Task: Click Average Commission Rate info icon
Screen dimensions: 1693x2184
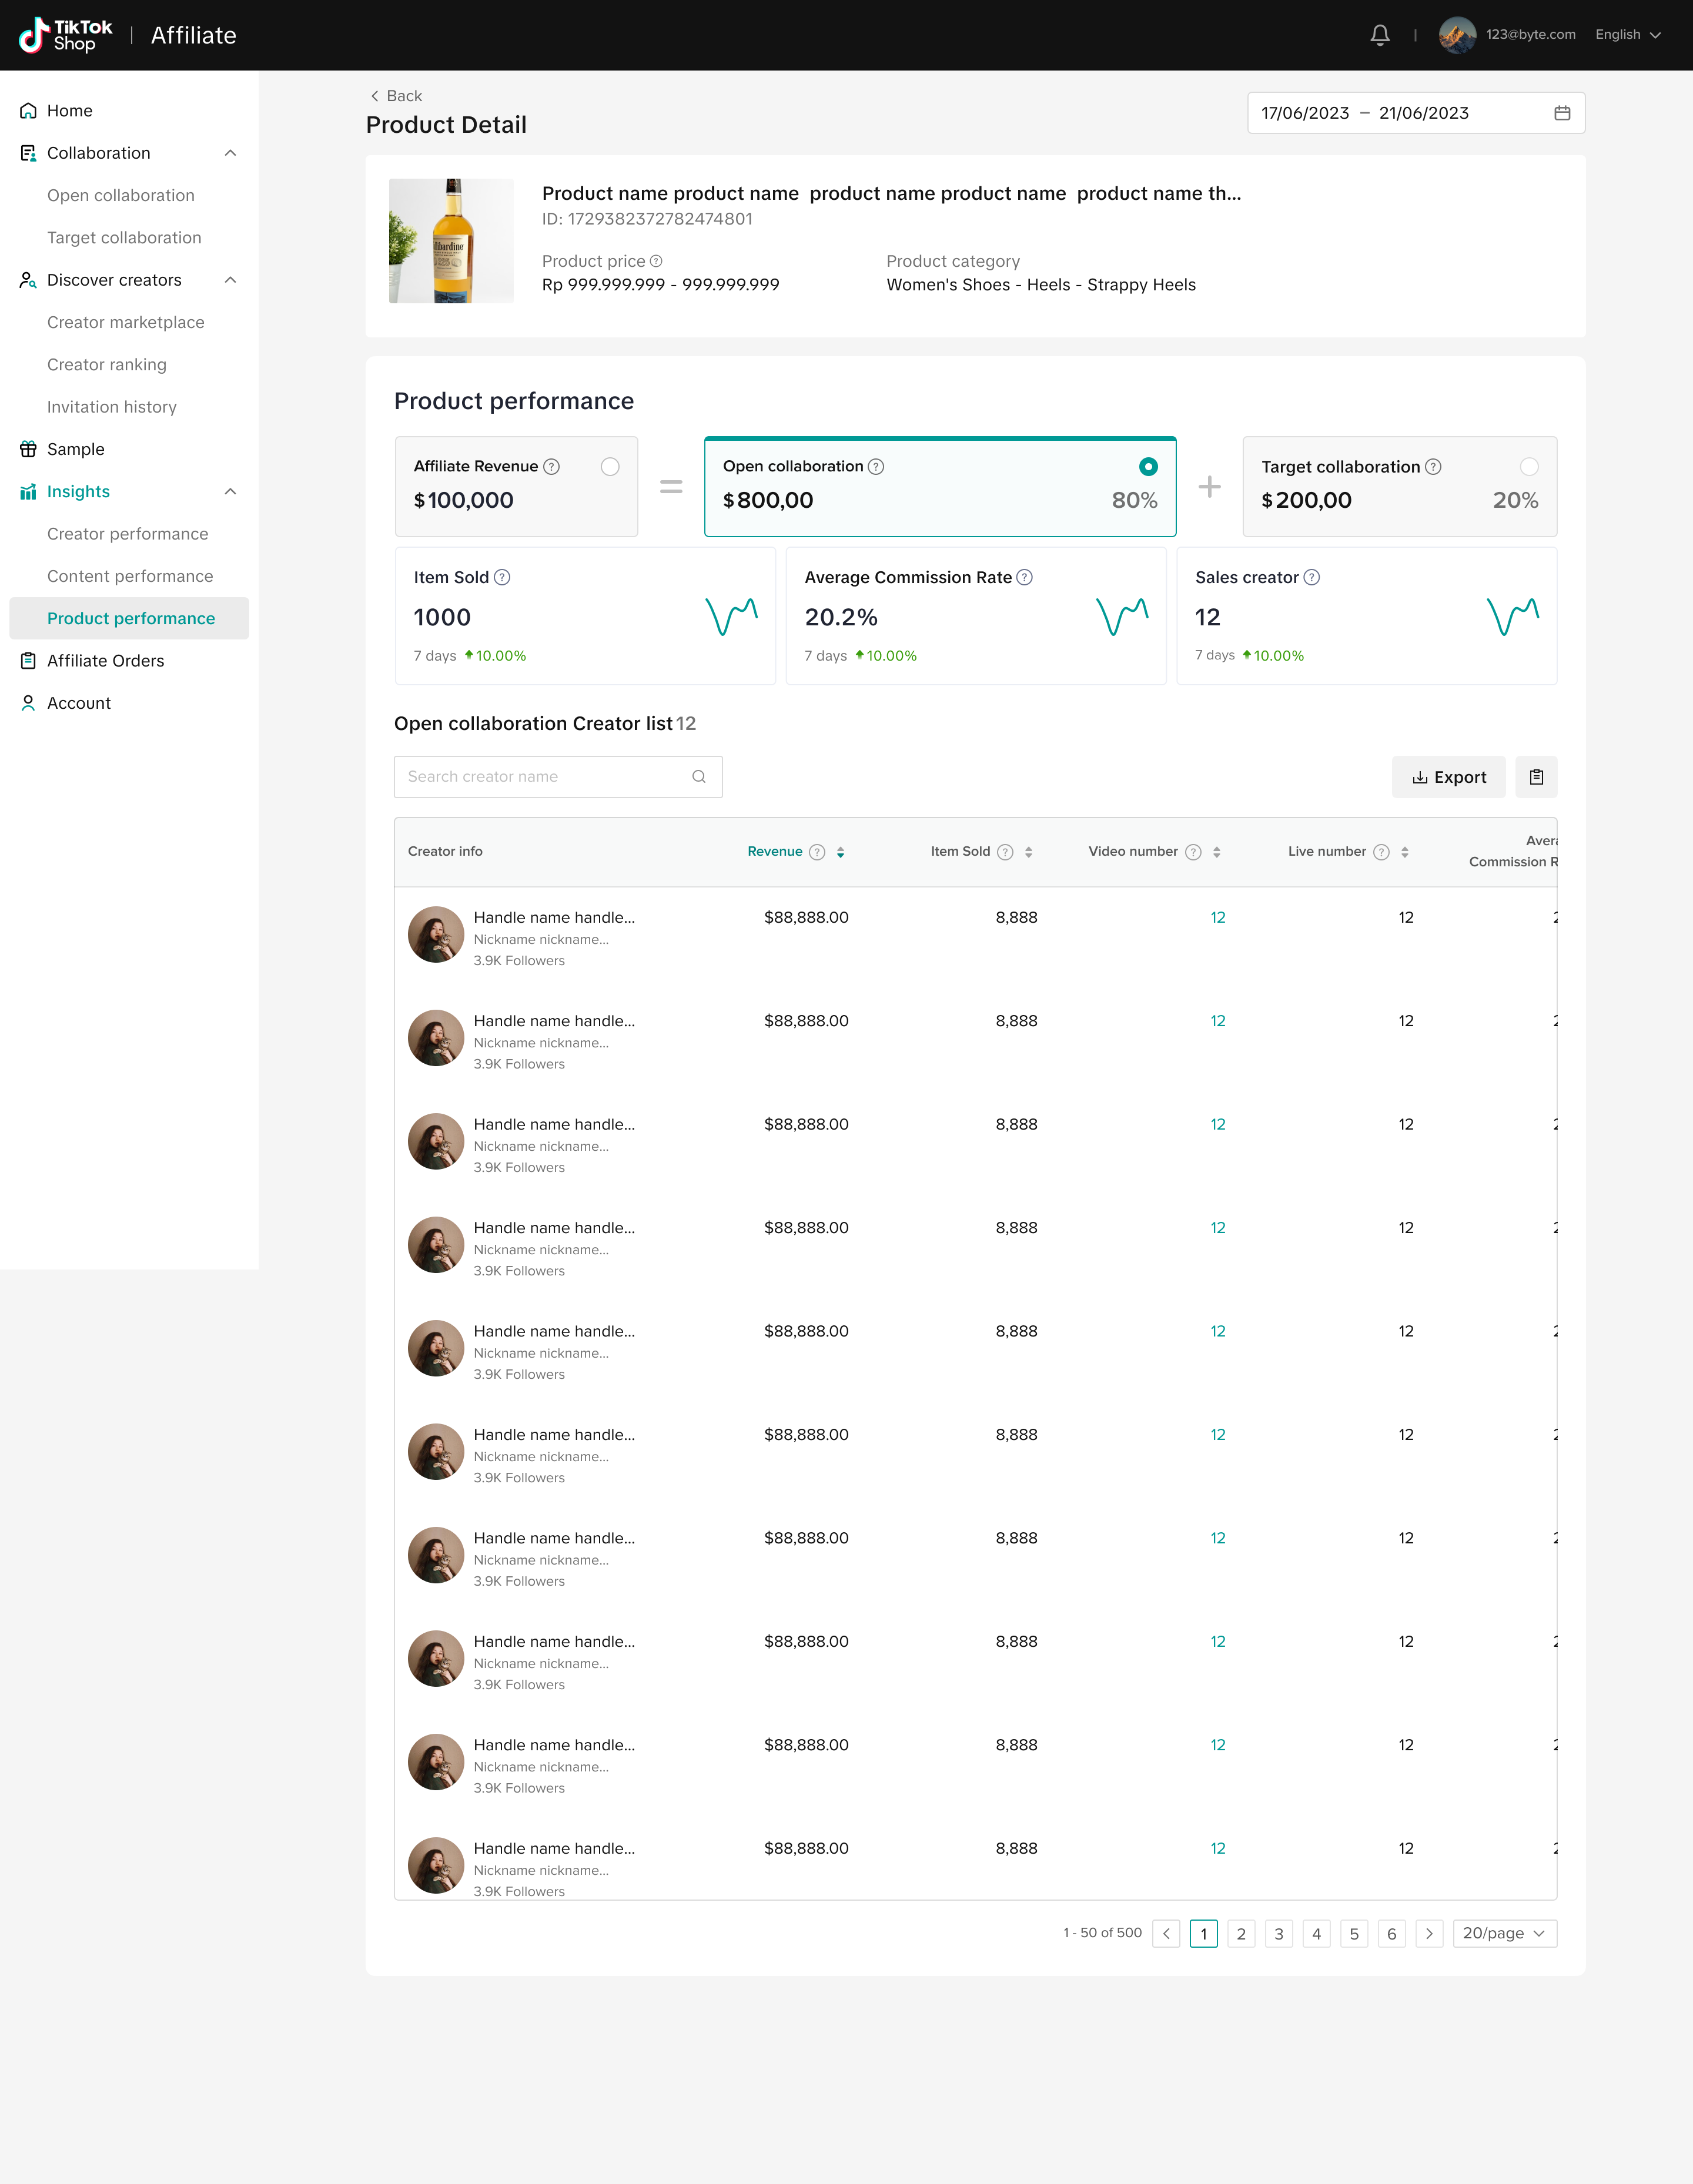Action: point(1025,577)
